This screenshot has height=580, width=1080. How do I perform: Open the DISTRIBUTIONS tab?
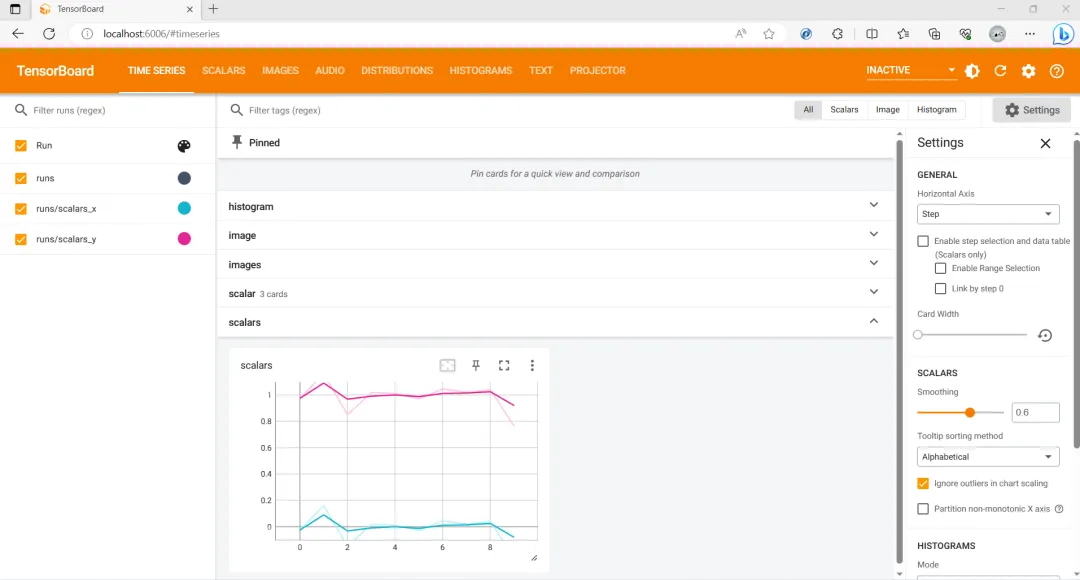pyautogui.click(x=397, y=70)
